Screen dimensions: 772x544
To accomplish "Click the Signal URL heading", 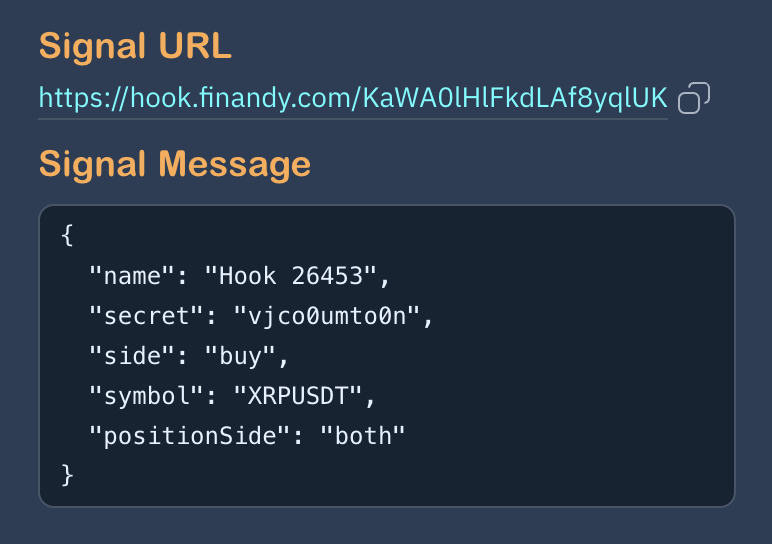I will click(135, 46).
